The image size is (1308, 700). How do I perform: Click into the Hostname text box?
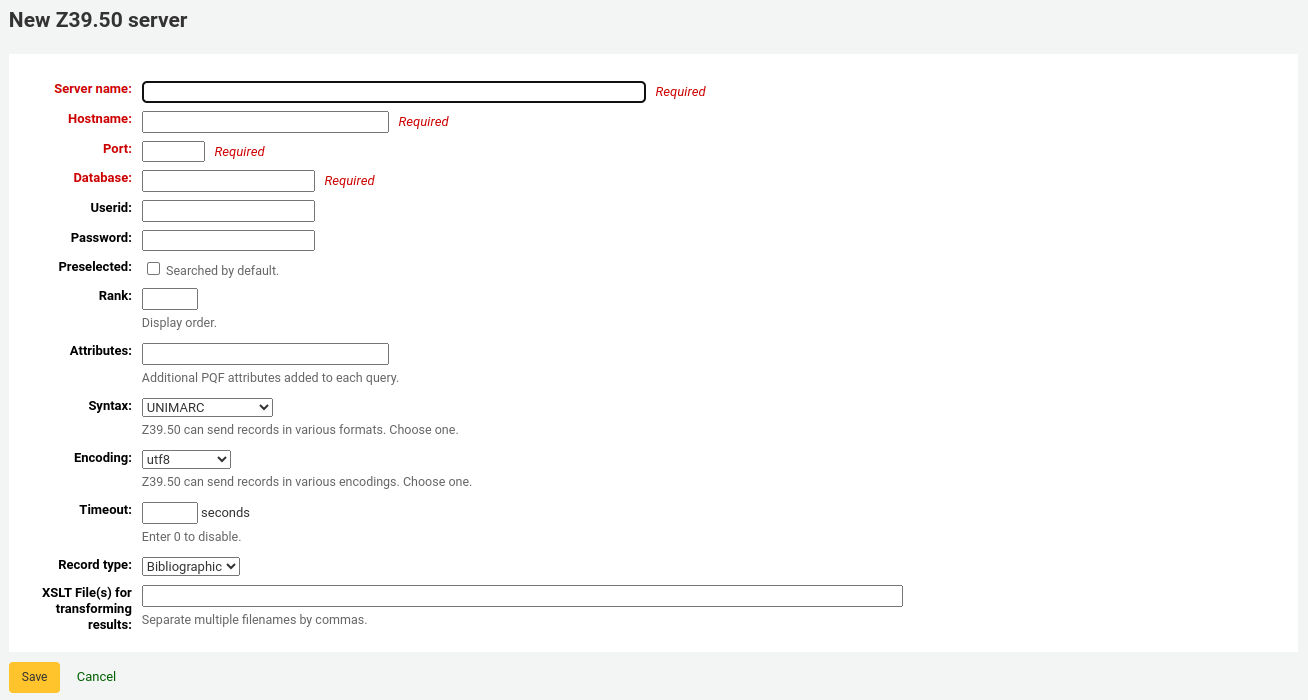click(x=265, y=122)
